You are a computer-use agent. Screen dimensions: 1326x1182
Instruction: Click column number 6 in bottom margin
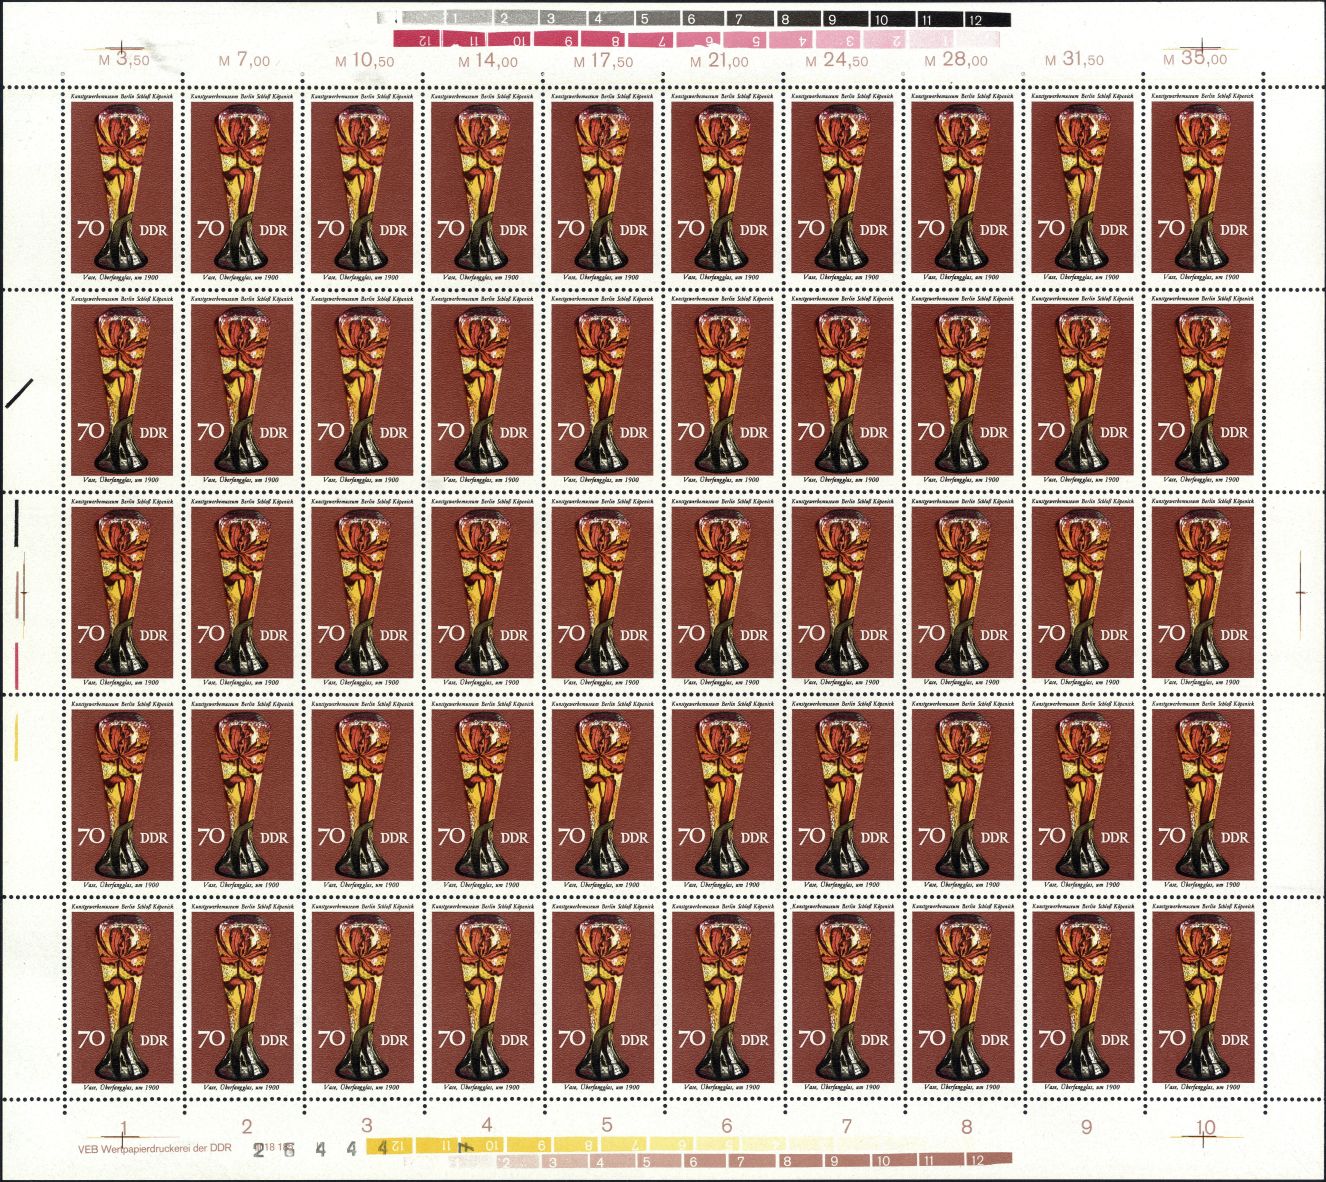(x=727, y=1126)
